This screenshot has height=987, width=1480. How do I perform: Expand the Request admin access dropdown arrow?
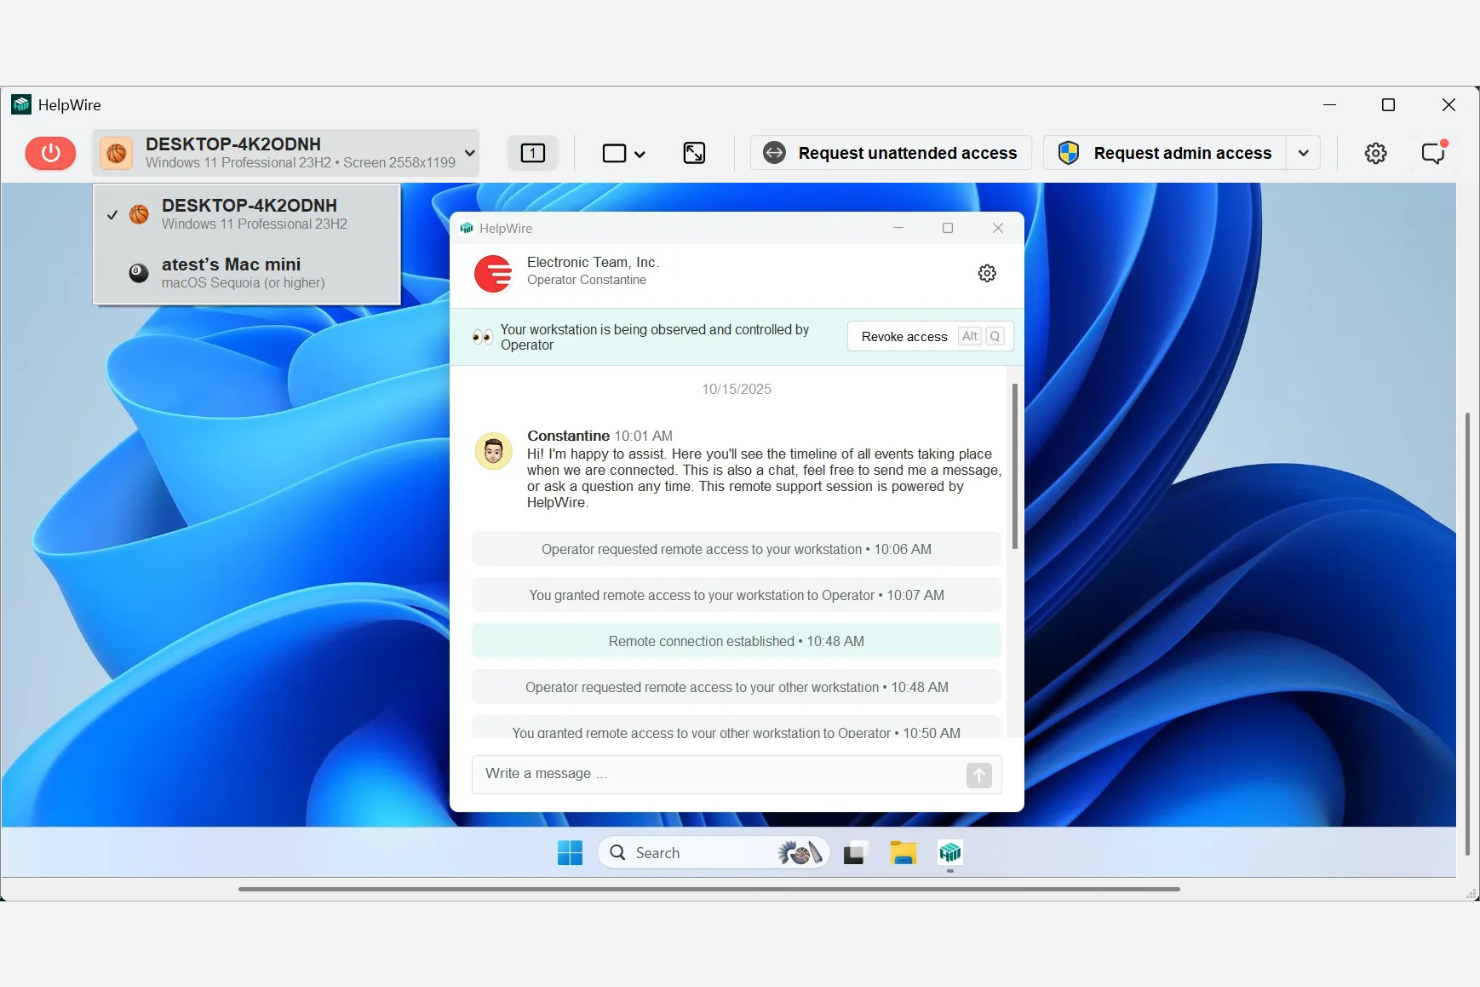point(1303,152)
